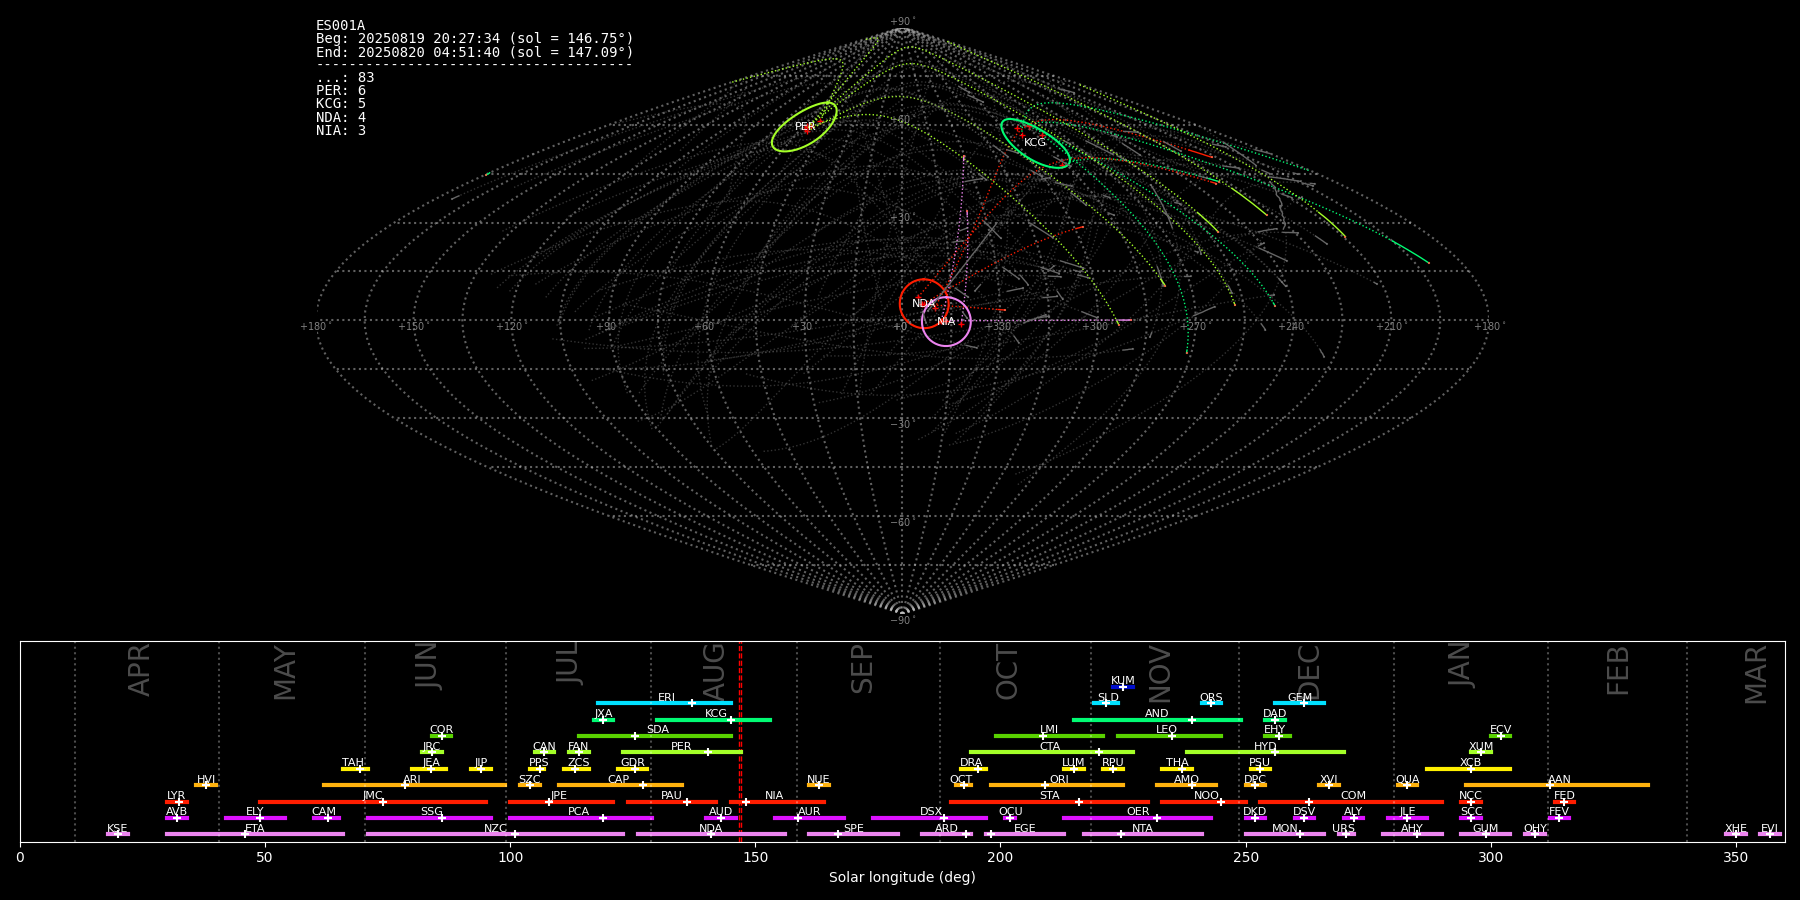1800x900 pixels.
Task: Click the APR month label
Action: pyautogui.click(x=139, y=670)
